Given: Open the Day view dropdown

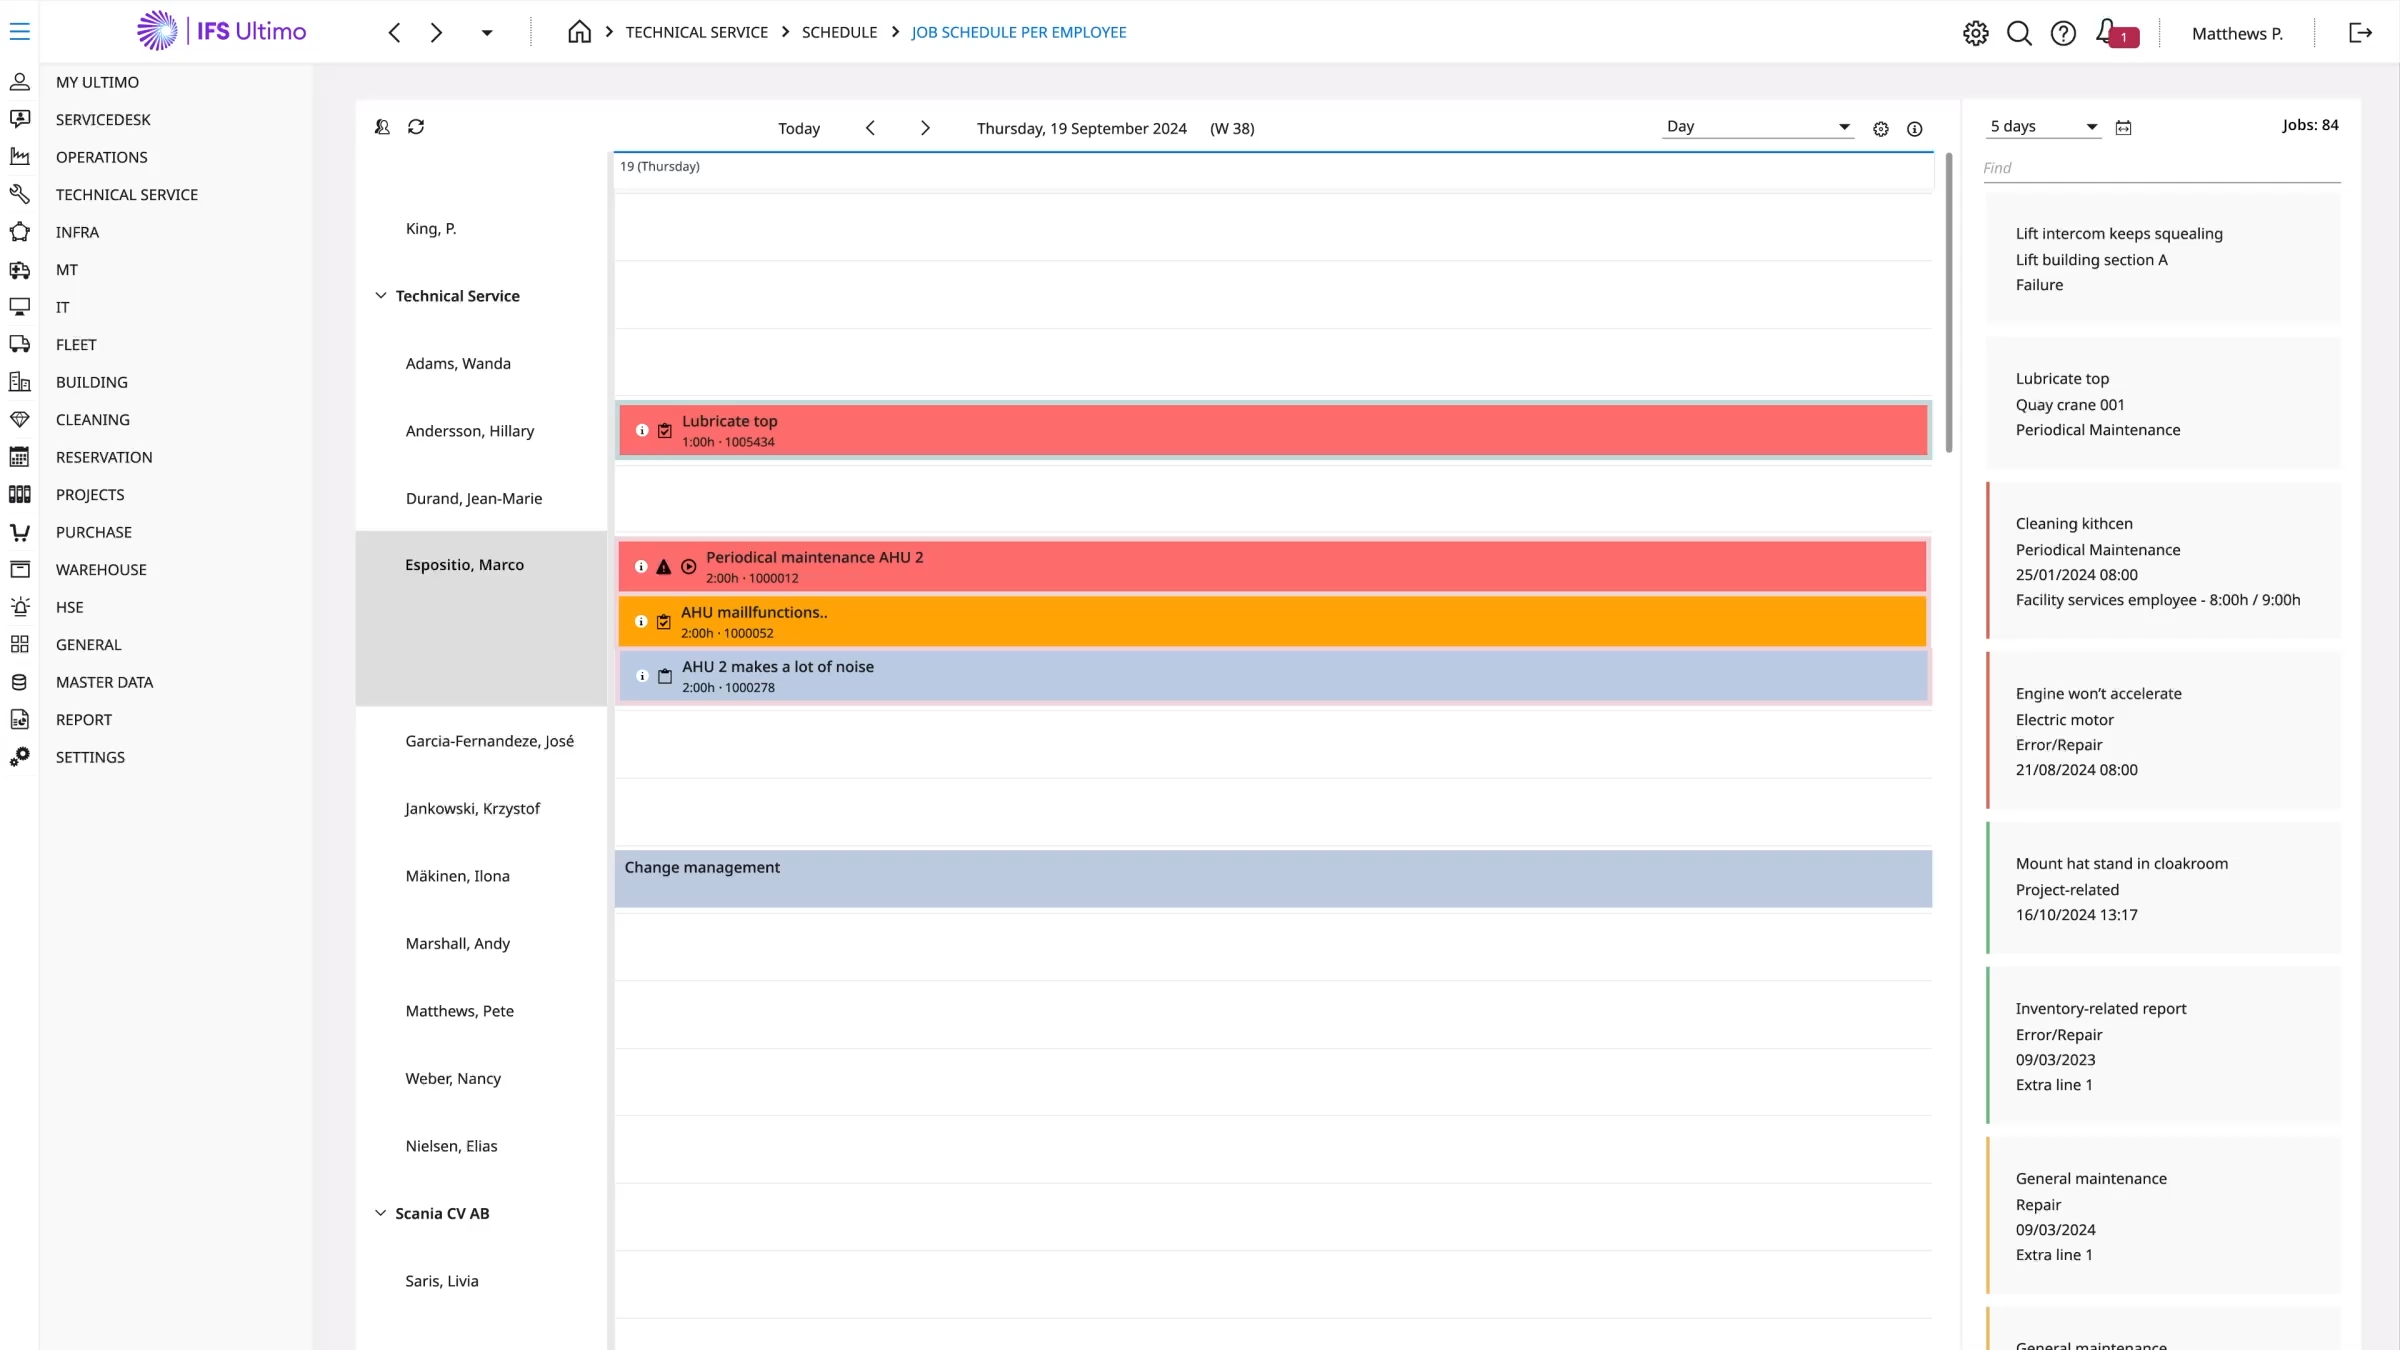Looking at the screenshot, I should tap(1758, 127).
